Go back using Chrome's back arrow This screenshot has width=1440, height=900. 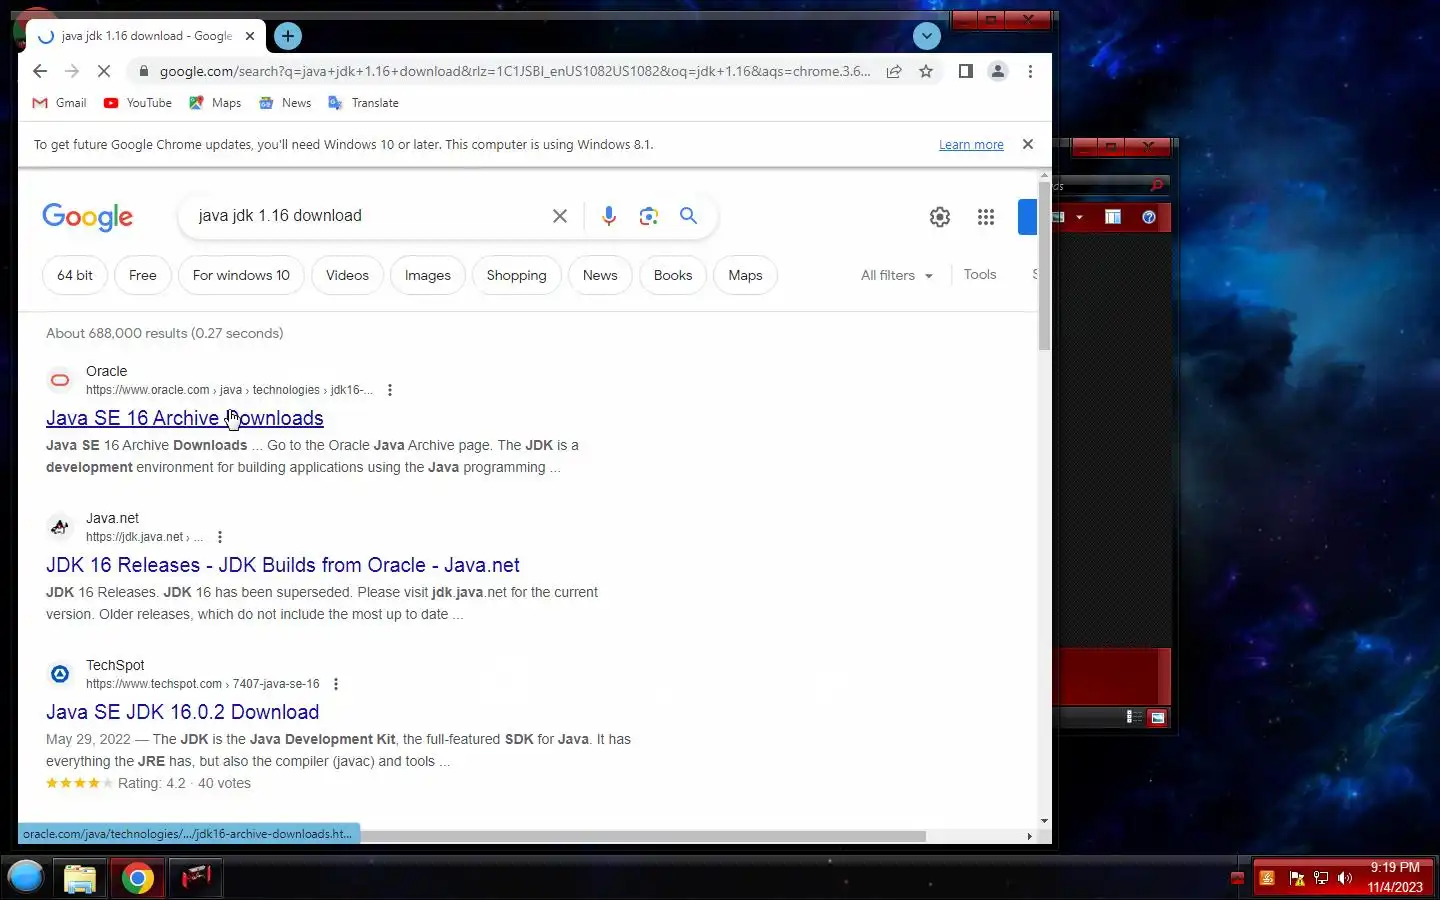(40, 71)
